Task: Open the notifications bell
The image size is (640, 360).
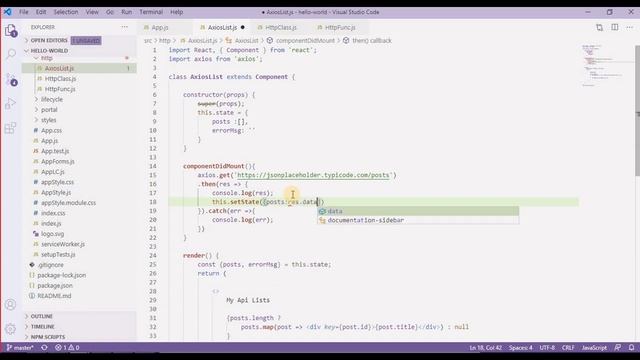Action: 631,348
